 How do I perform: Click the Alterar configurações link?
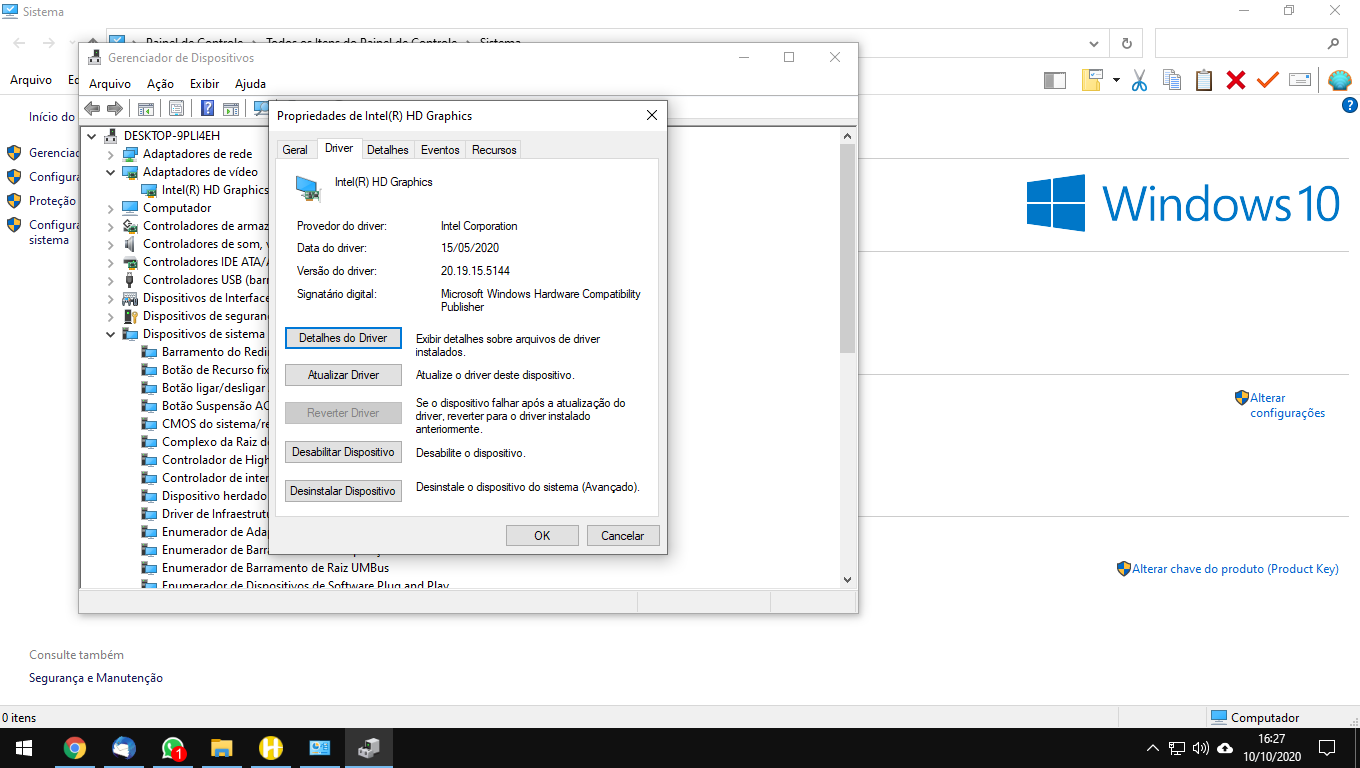coord(1287,405)
